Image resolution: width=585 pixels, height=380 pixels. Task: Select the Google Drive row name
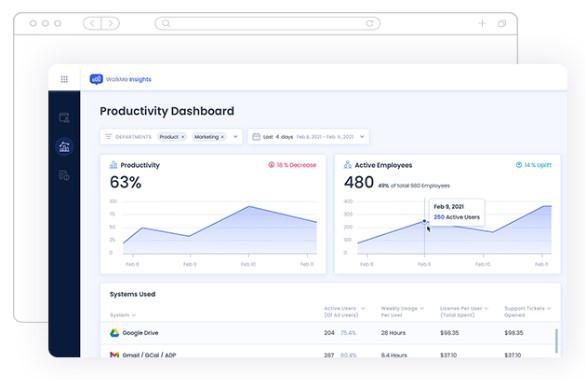click(140, 333)
